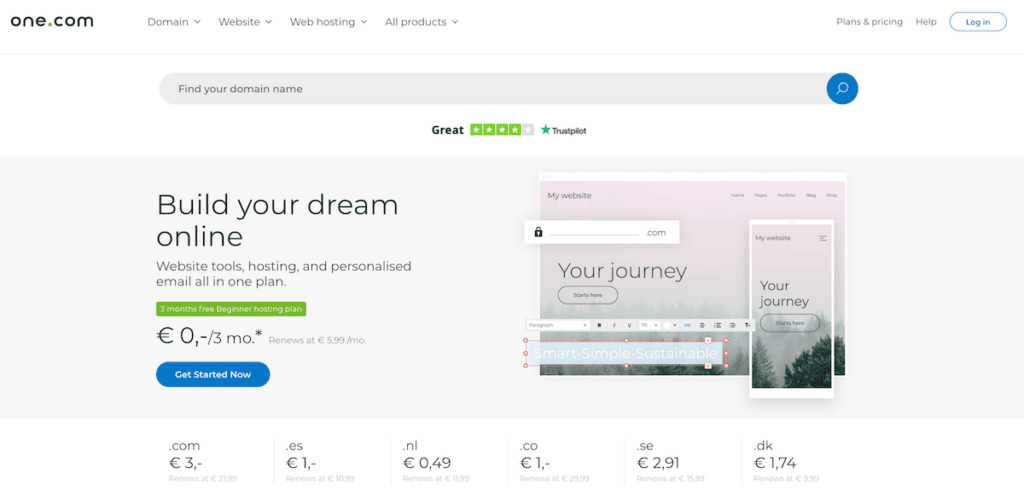Click the Renews at € 5,99 /mo. text
Screen dimensions: 1024x503
coord(317,340)
